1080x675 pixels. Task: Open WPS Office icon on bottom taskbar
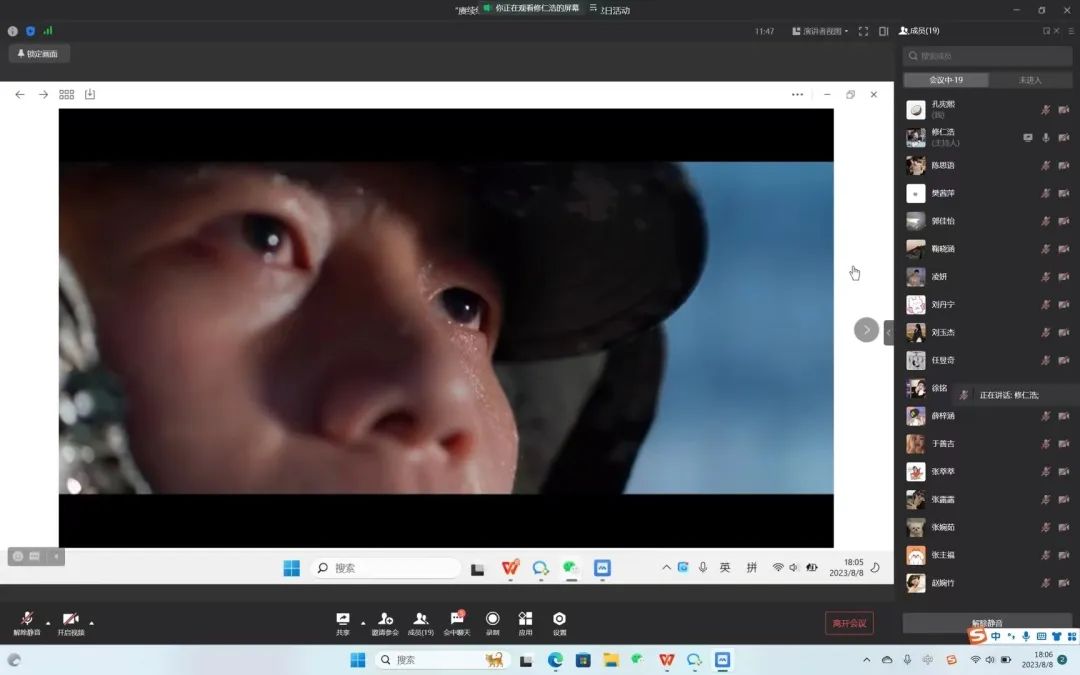666,660
